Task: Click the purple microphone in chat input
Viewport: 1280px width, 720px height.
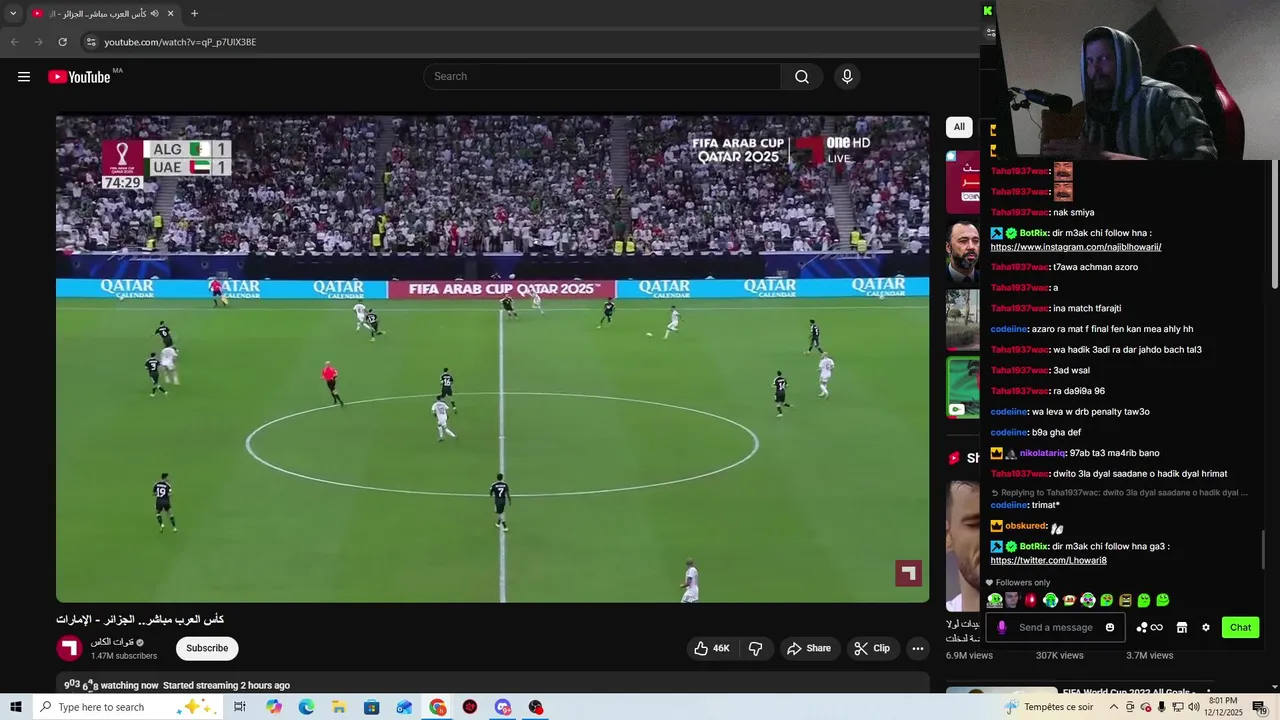Action: pos(1002,627)
